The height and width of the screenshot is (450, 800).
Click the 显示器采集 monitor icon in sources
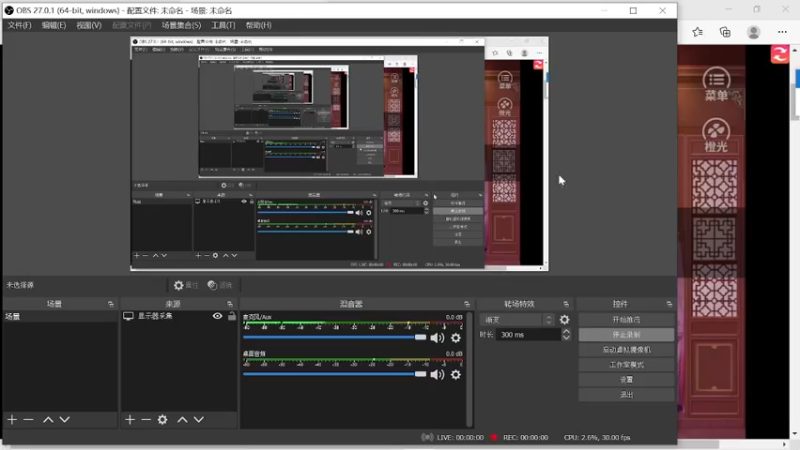pos(128,316)
